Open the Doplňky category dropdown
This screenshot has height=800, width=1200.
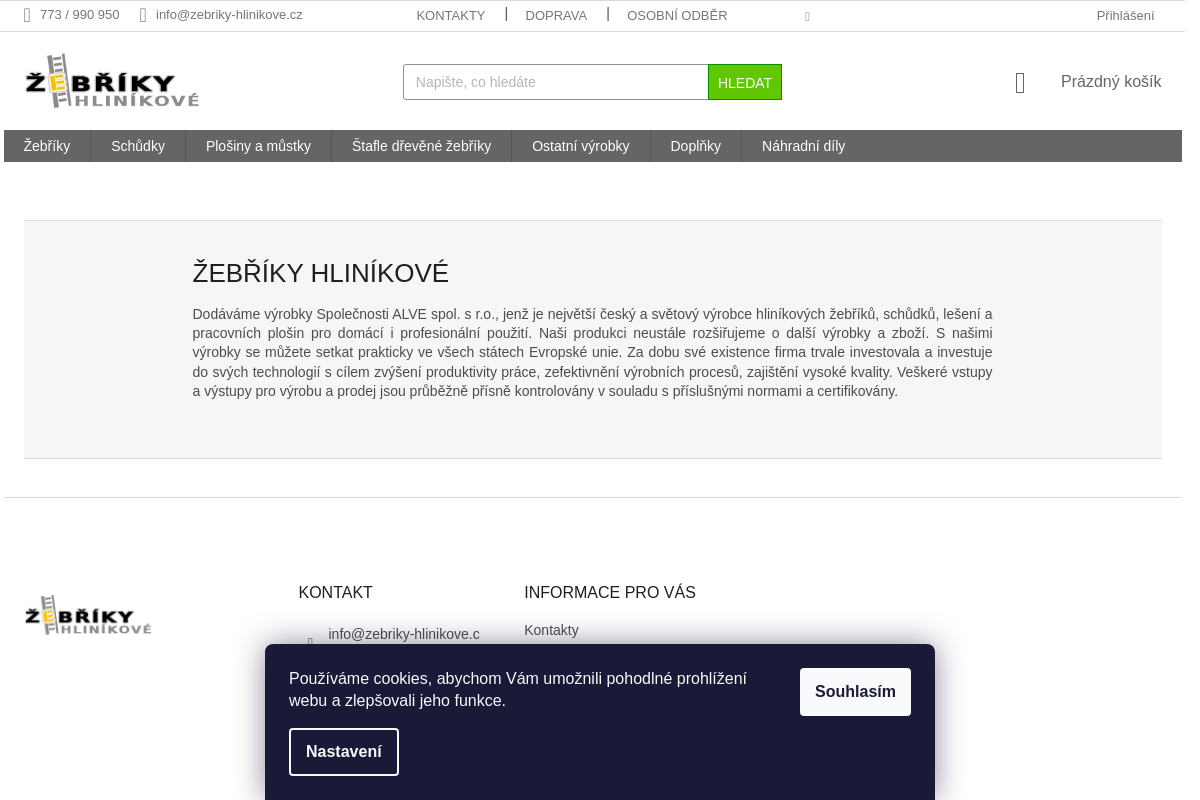coord(695,146)
